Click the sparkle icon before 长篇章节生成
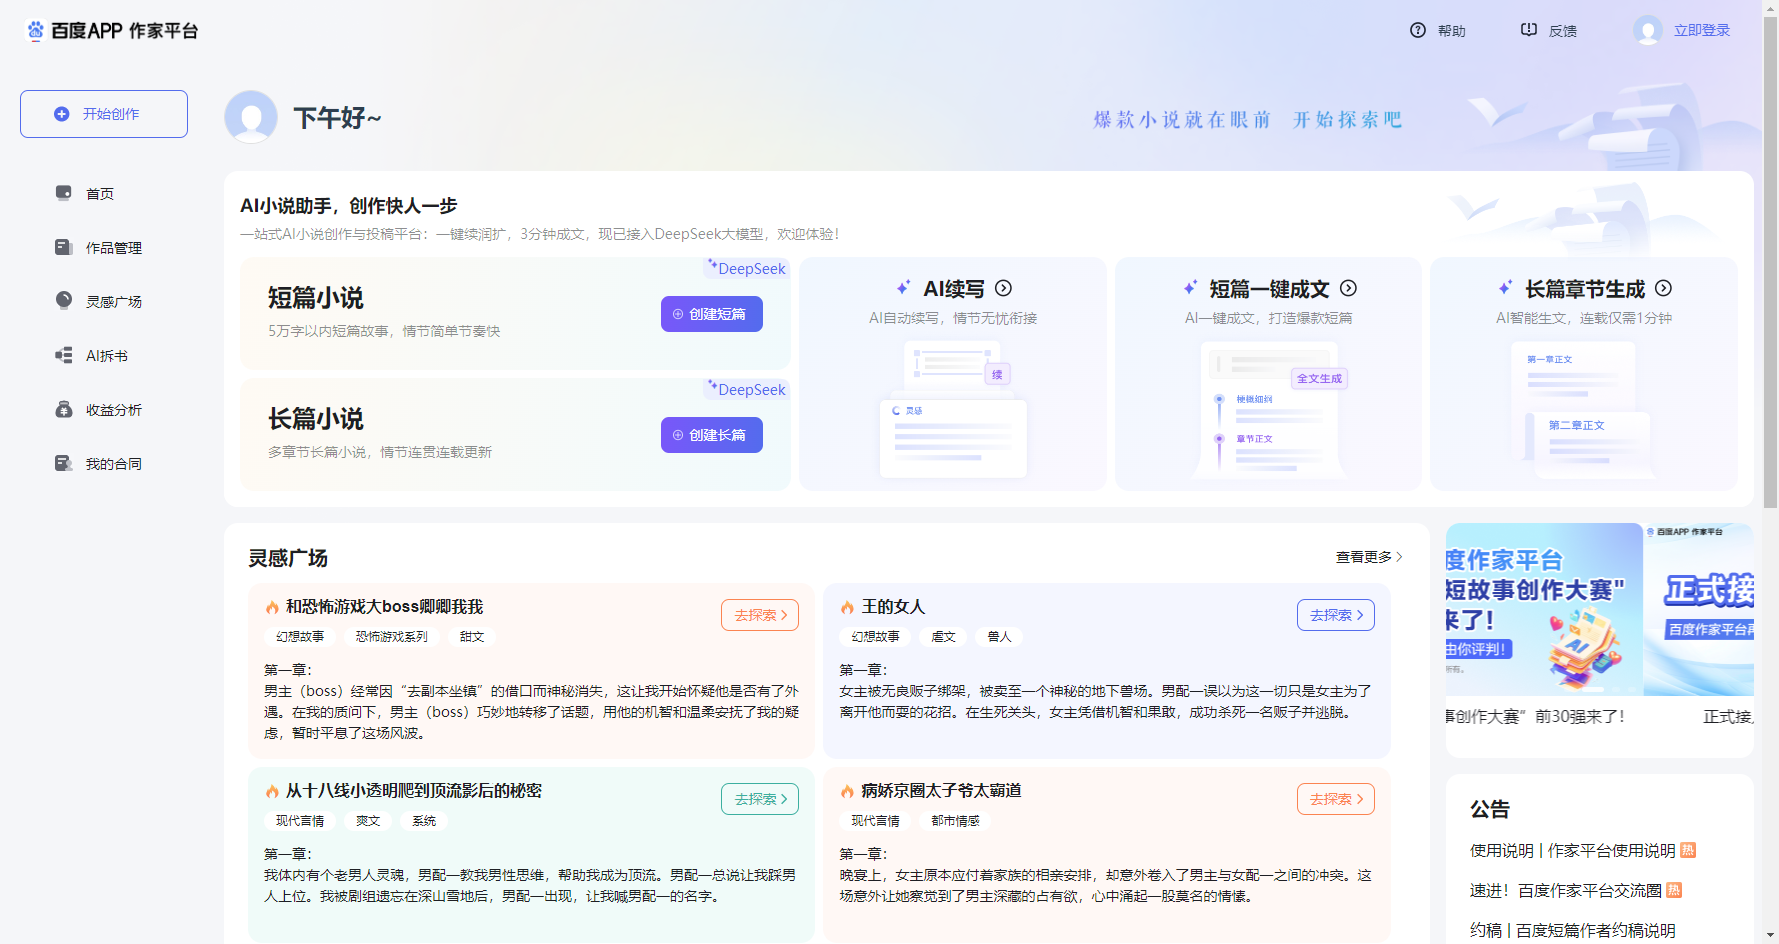1779x944 pixels. [1505, 288]
